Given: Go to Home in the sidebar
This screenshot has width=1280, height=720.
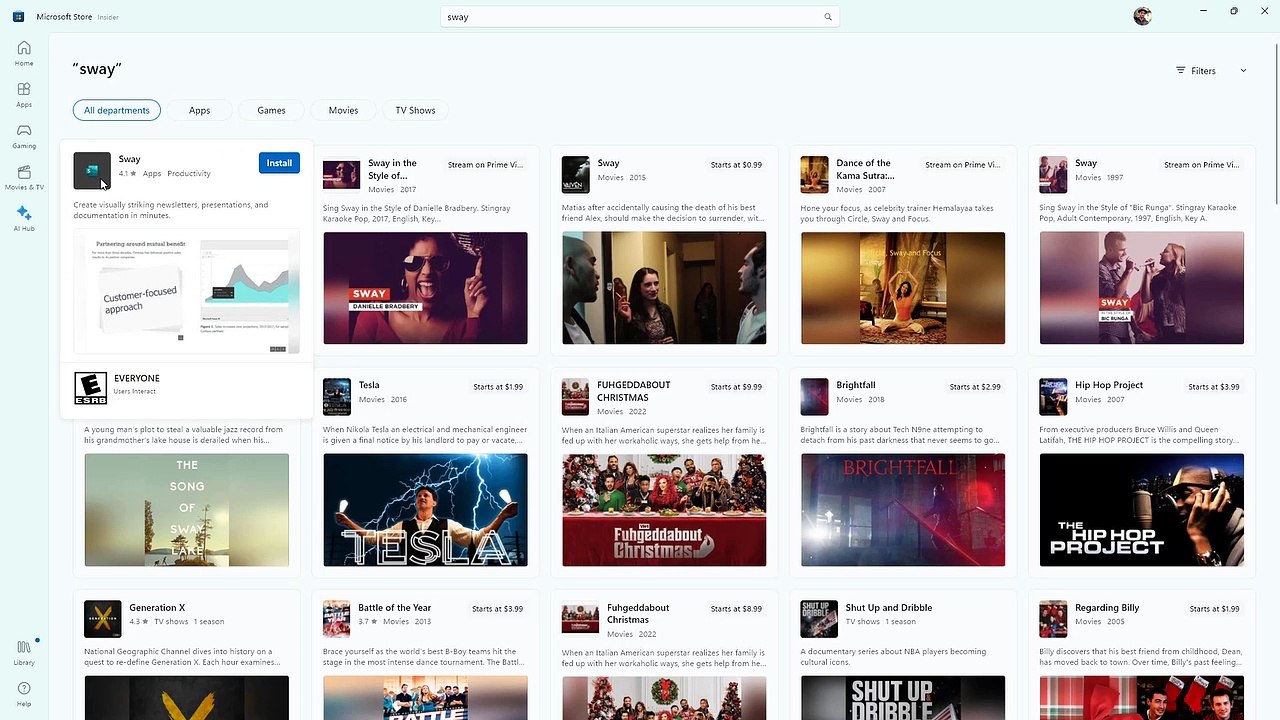Looking at the screenshot, I should (24, 53).
